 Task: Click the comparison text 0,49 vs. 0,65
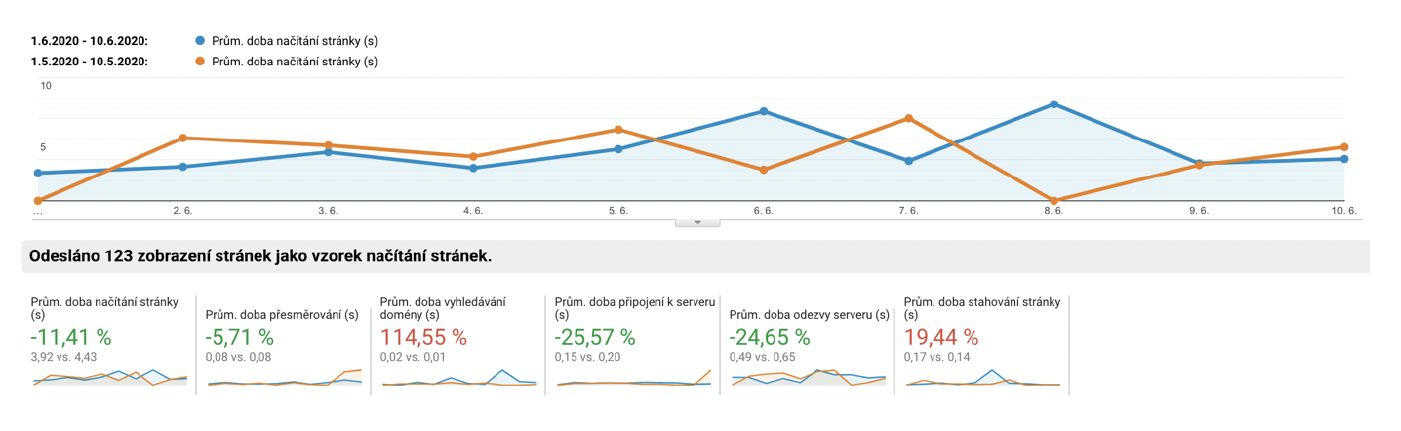[x=762, y=356]
